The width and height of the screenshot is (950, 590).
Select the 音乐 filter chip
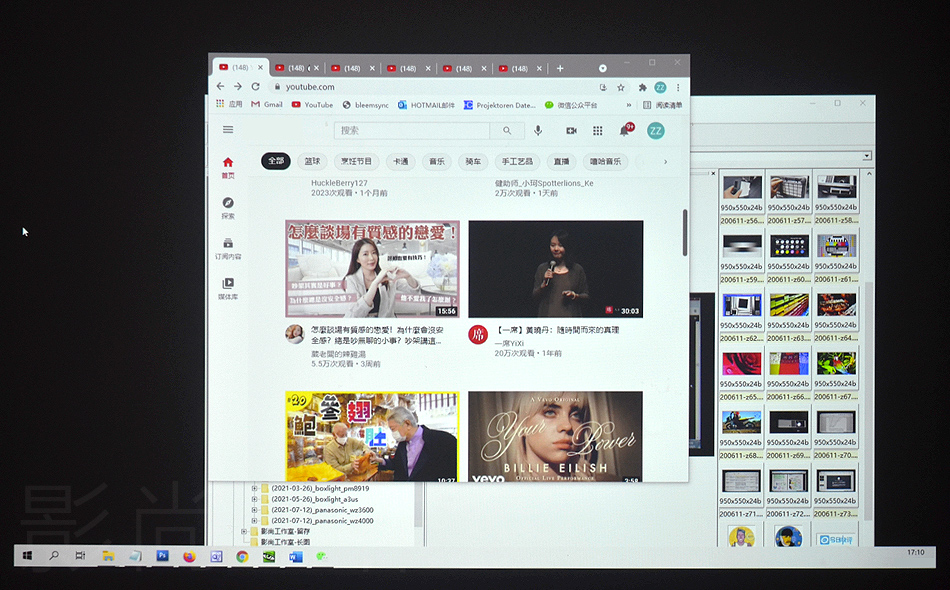click(x=437, y=161)
